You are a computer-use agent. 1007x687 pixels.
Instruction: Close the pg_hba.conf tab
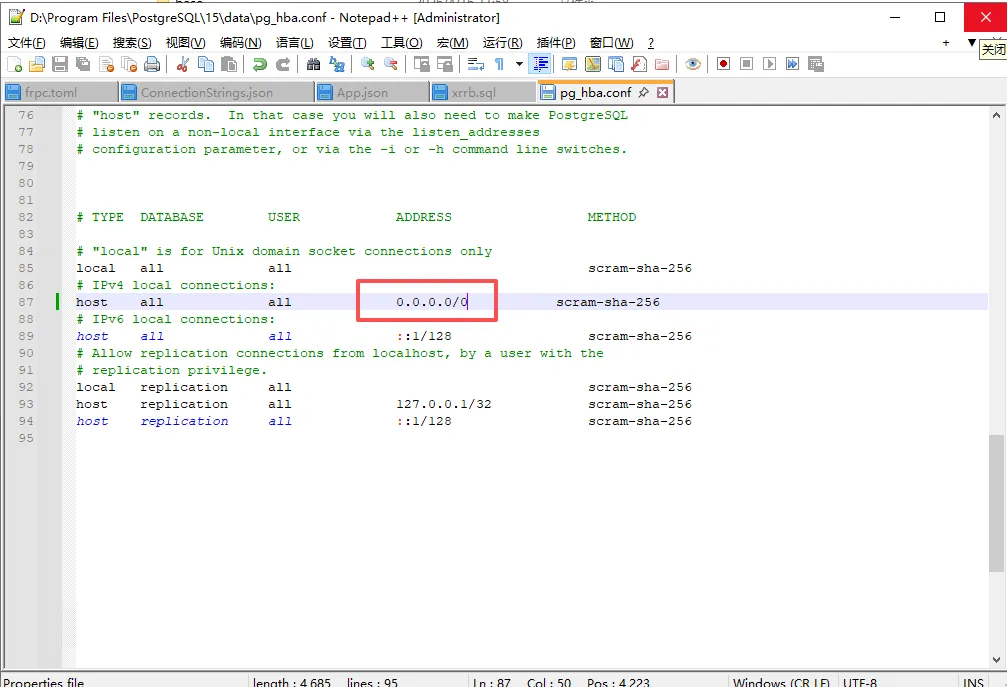(662, 92)
